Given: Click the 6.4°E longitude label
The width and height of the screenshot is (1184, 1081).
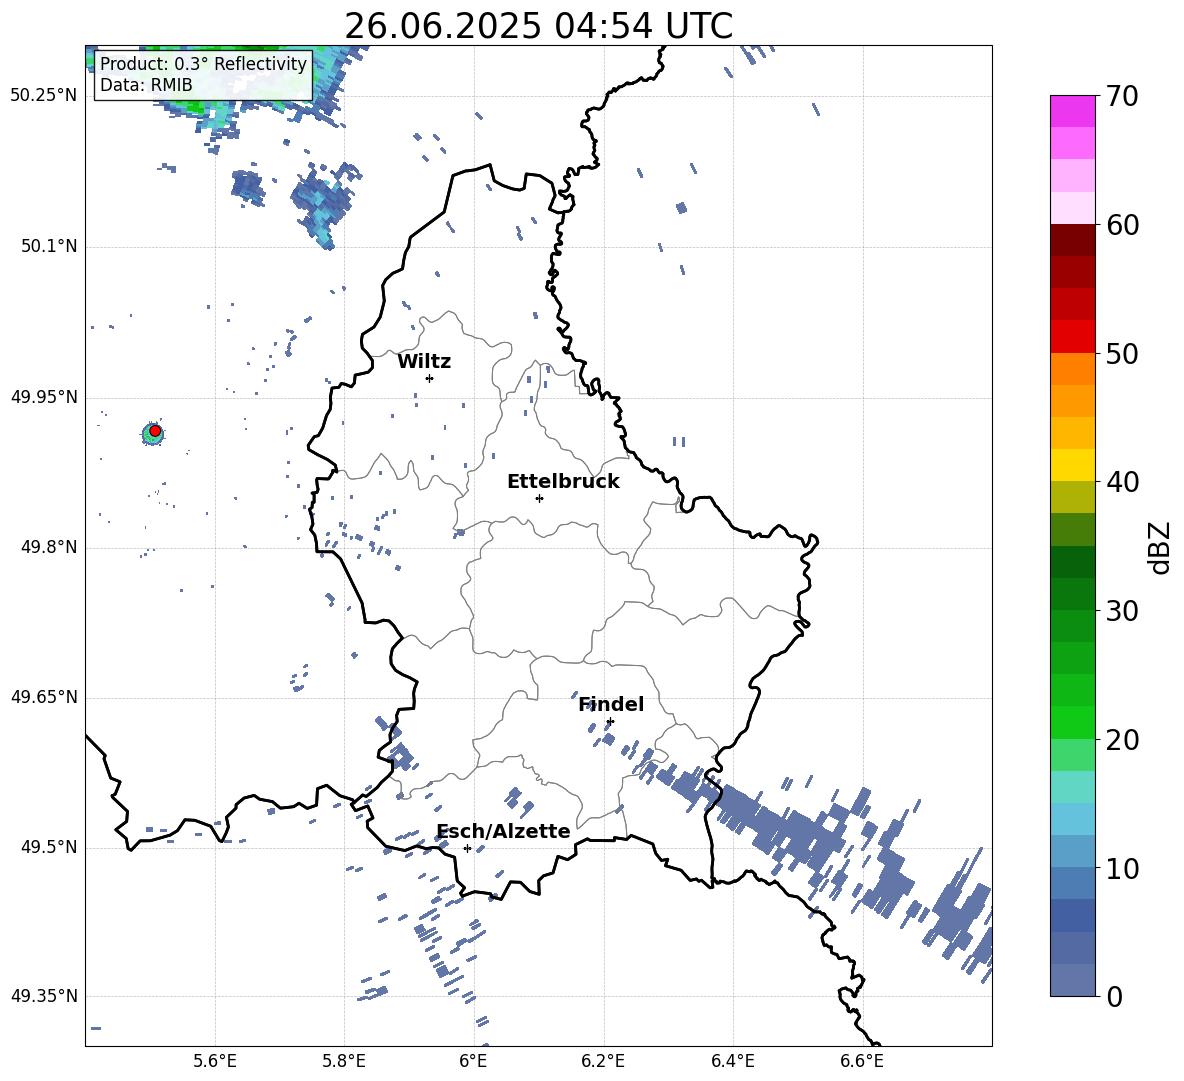Looking at the screenshot, I should [732, 1061].
